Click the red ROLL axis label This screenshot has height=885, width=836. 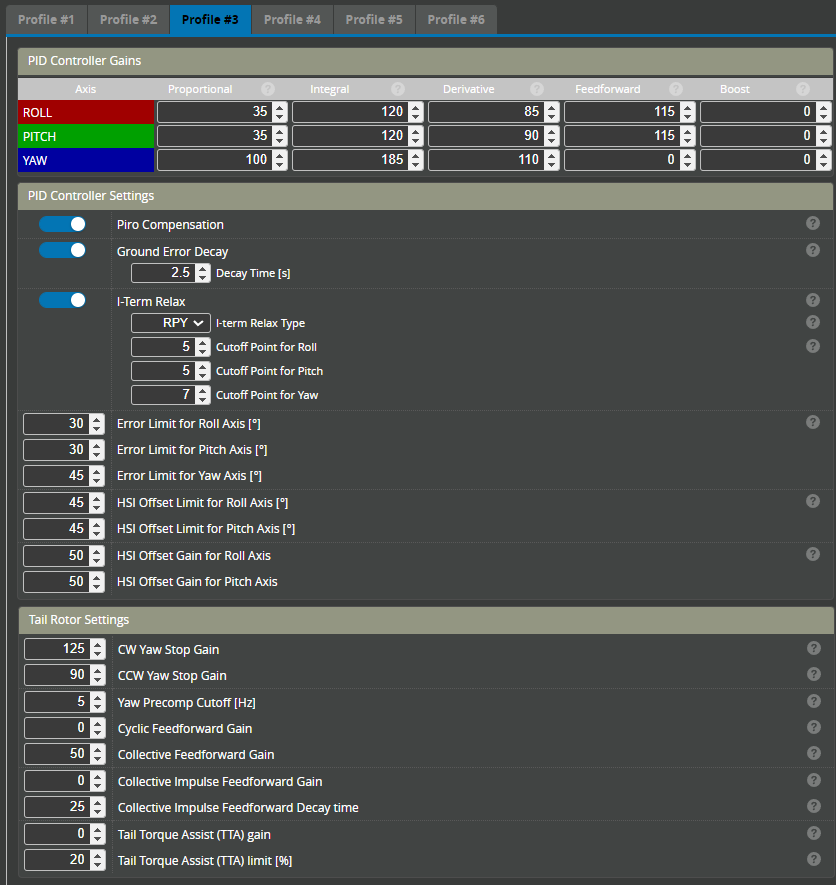(86, 112)
